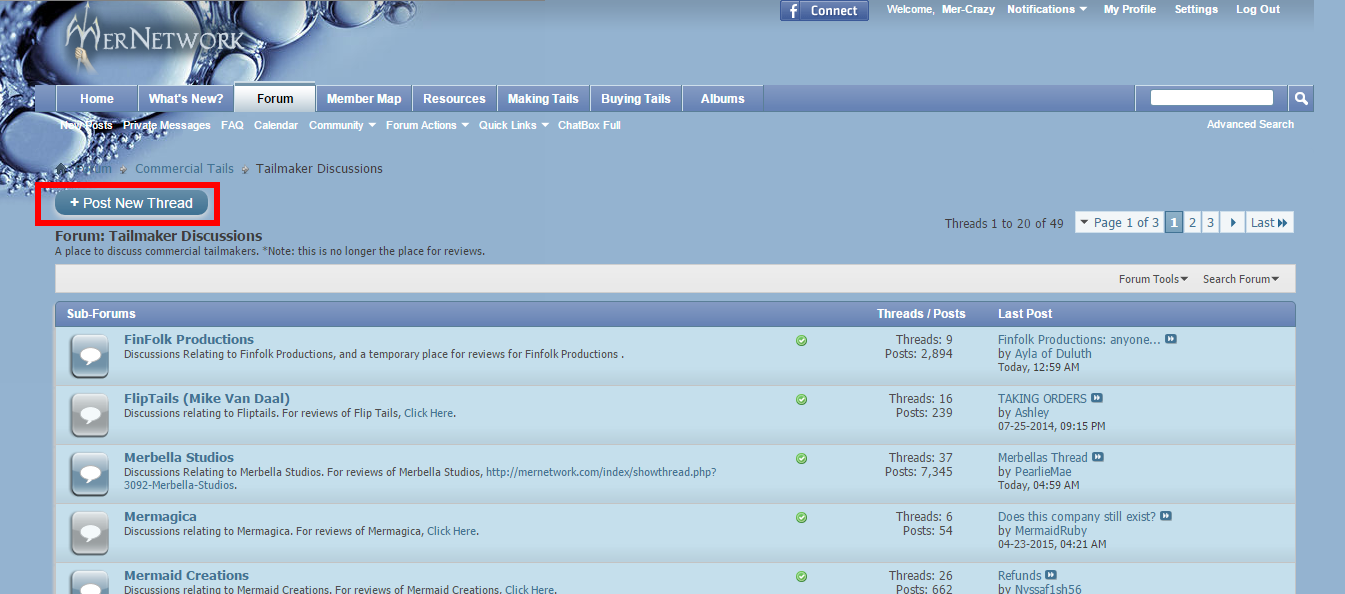Screen dimensions: 1345x594
Task: Expand the Search Forum dropdown
Action: click(1241, 279)
